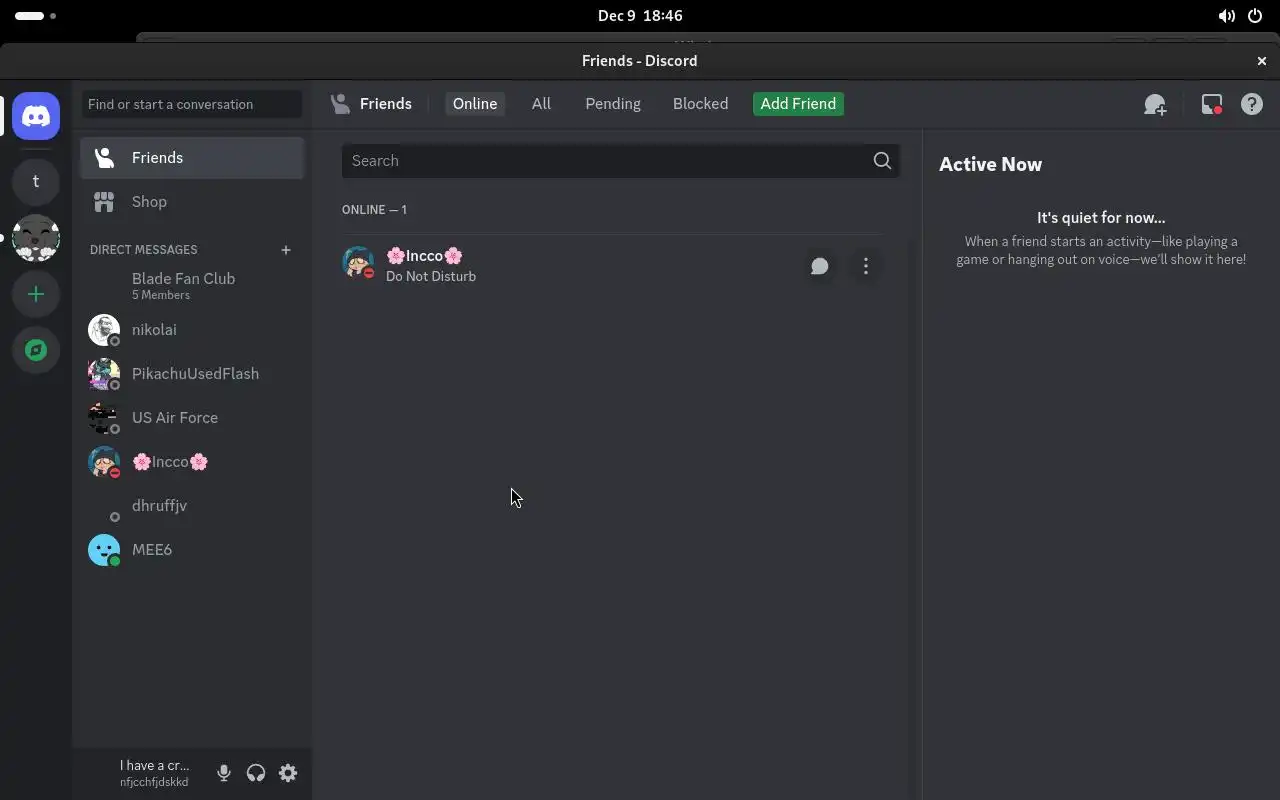
Task: Switch to All friends tab
Action: (x=541, y=104)
